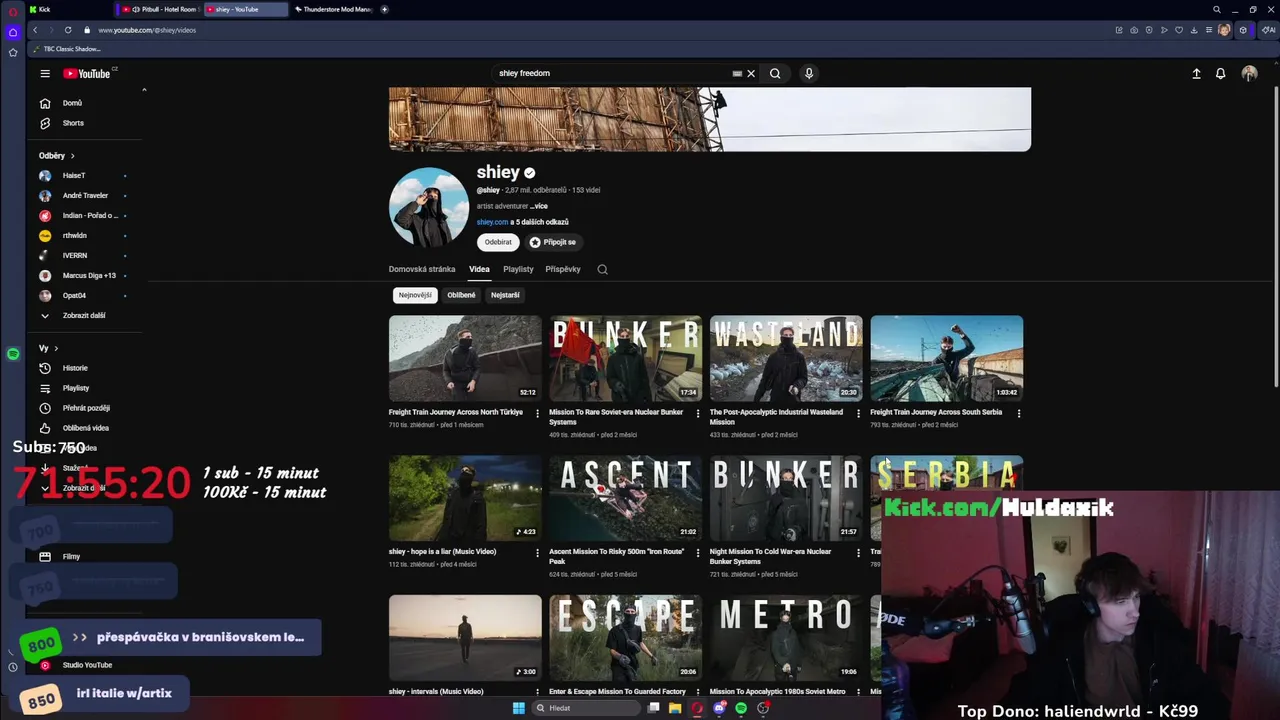Expand Zobrazit další subscriptions

coord(84,316)
